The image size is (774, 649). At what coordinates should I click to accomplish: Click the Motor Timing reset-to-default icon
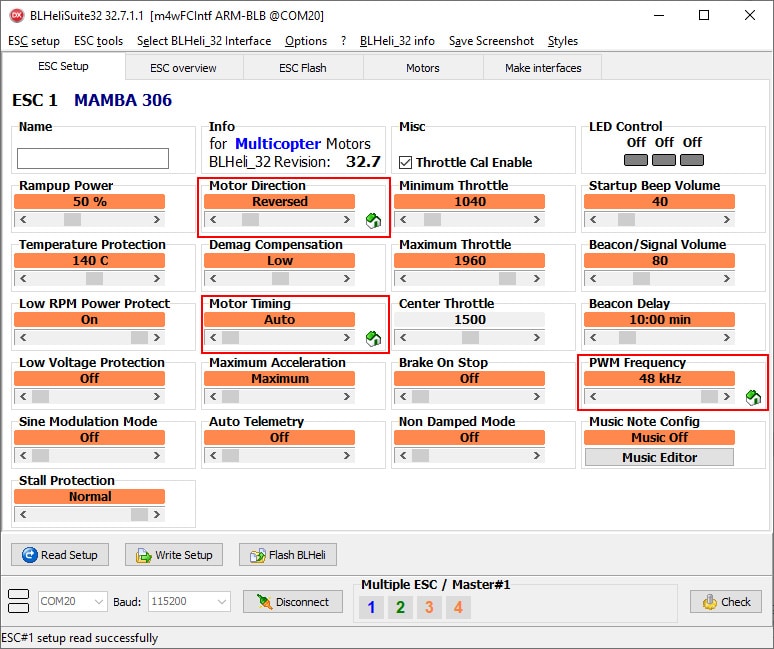[x=373, y=339]
